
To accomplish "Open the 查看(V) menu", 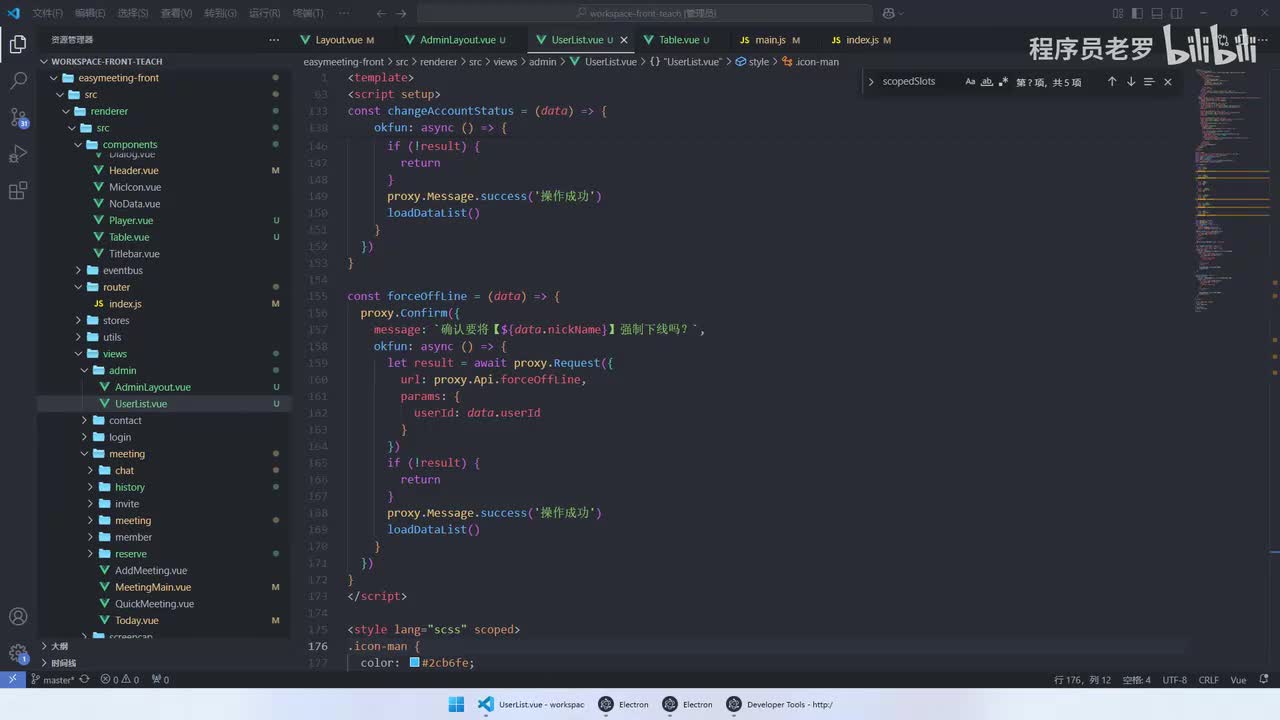I will point(176,13).
